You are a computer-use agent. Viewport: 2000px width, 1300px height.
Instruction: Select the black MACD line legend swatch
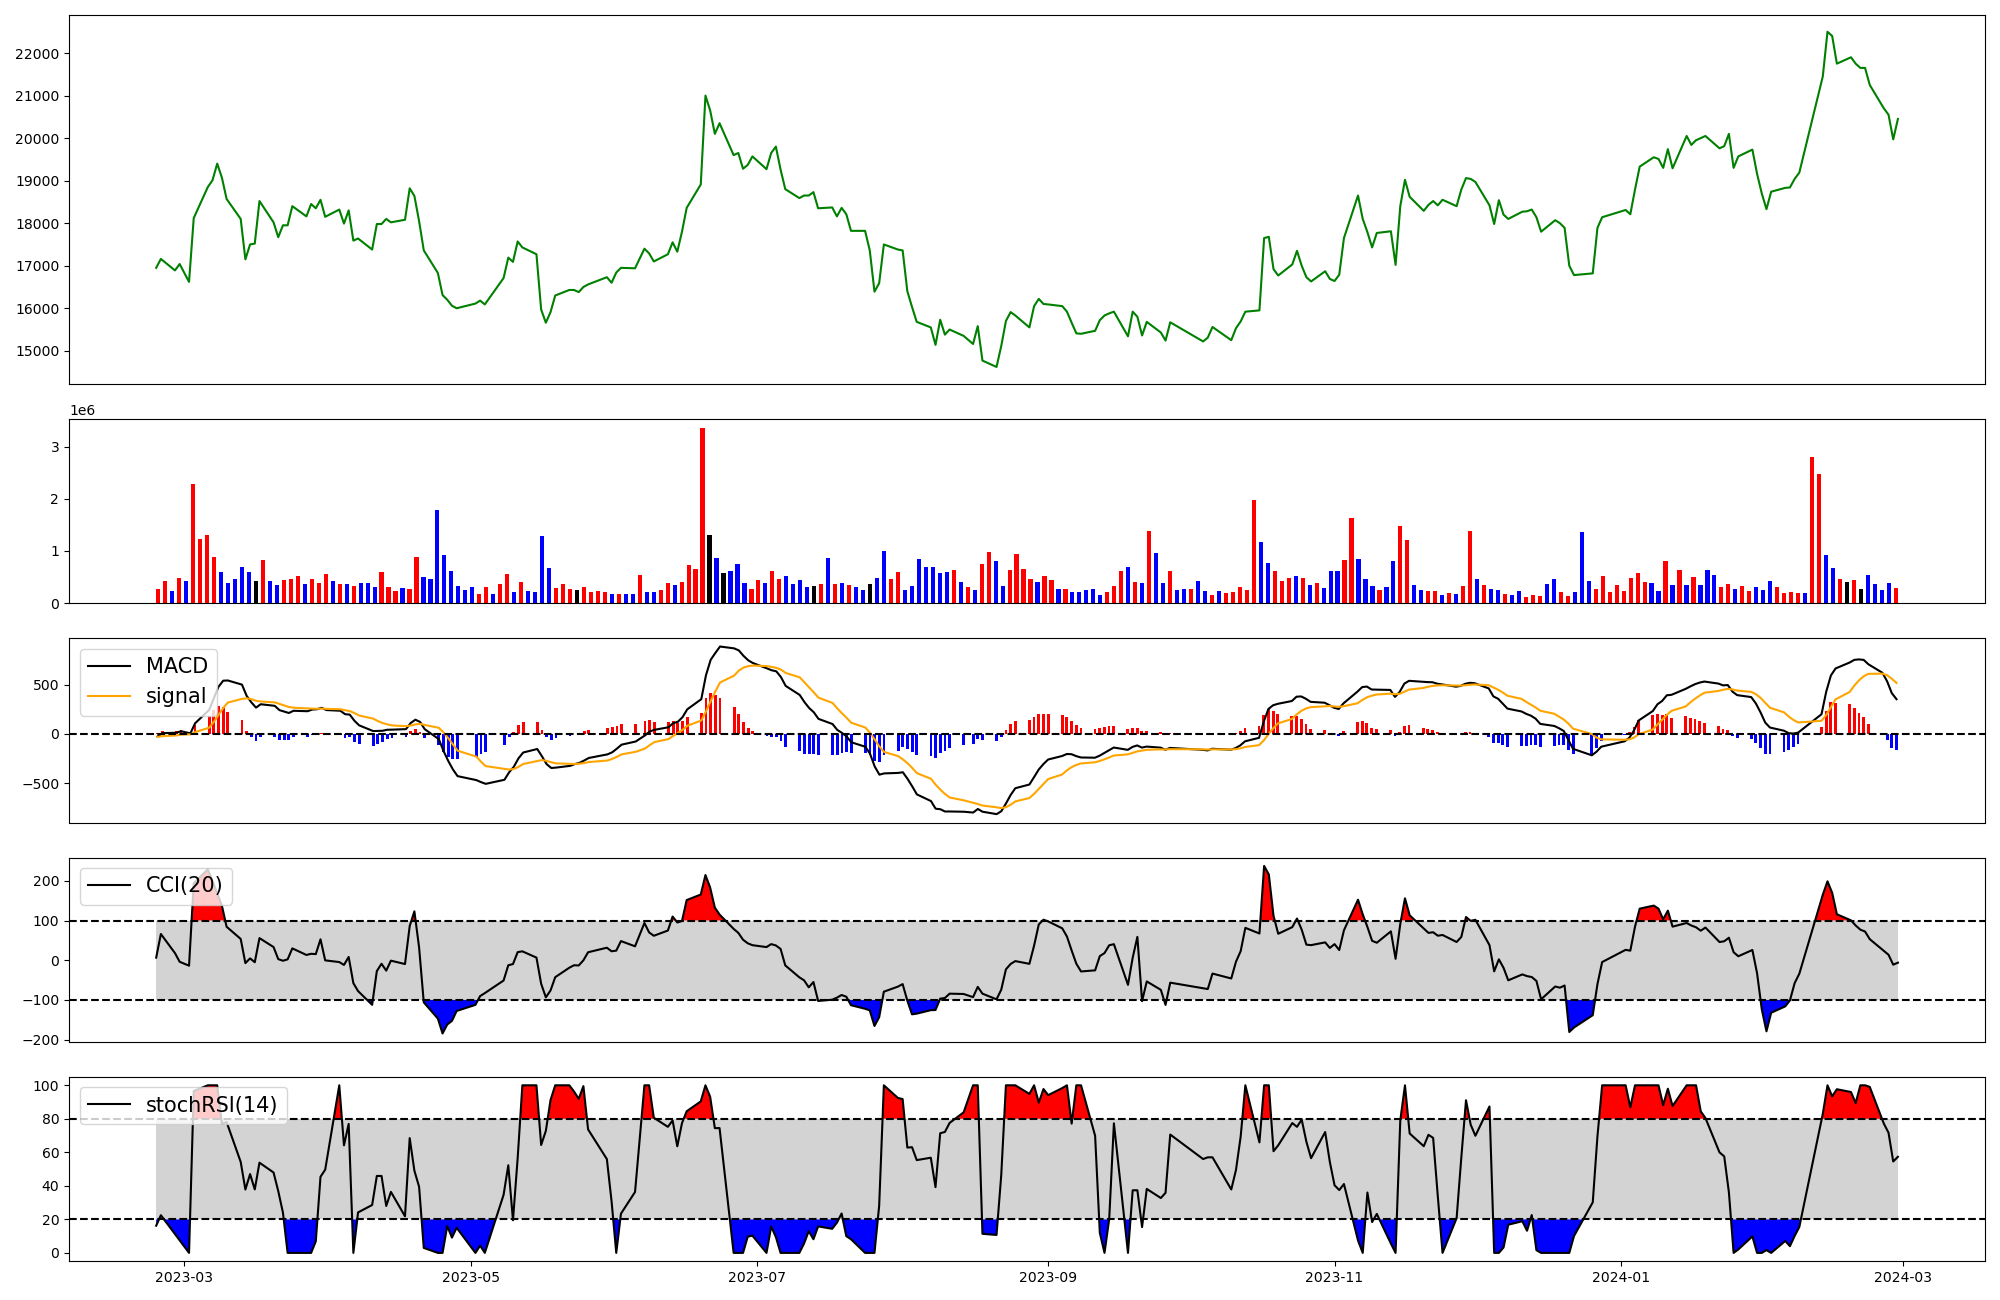click(110, 666)
